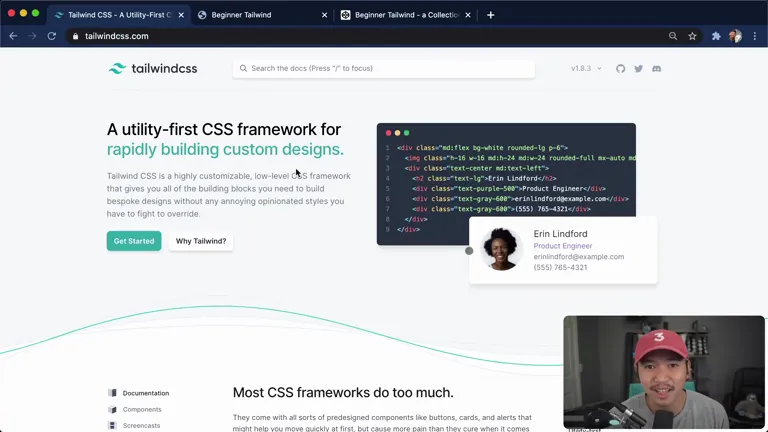Click the green dot in code window

point(407,133)
